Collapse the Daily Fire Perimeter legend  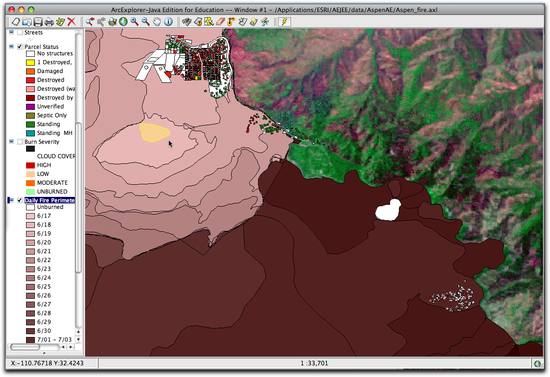11,200
